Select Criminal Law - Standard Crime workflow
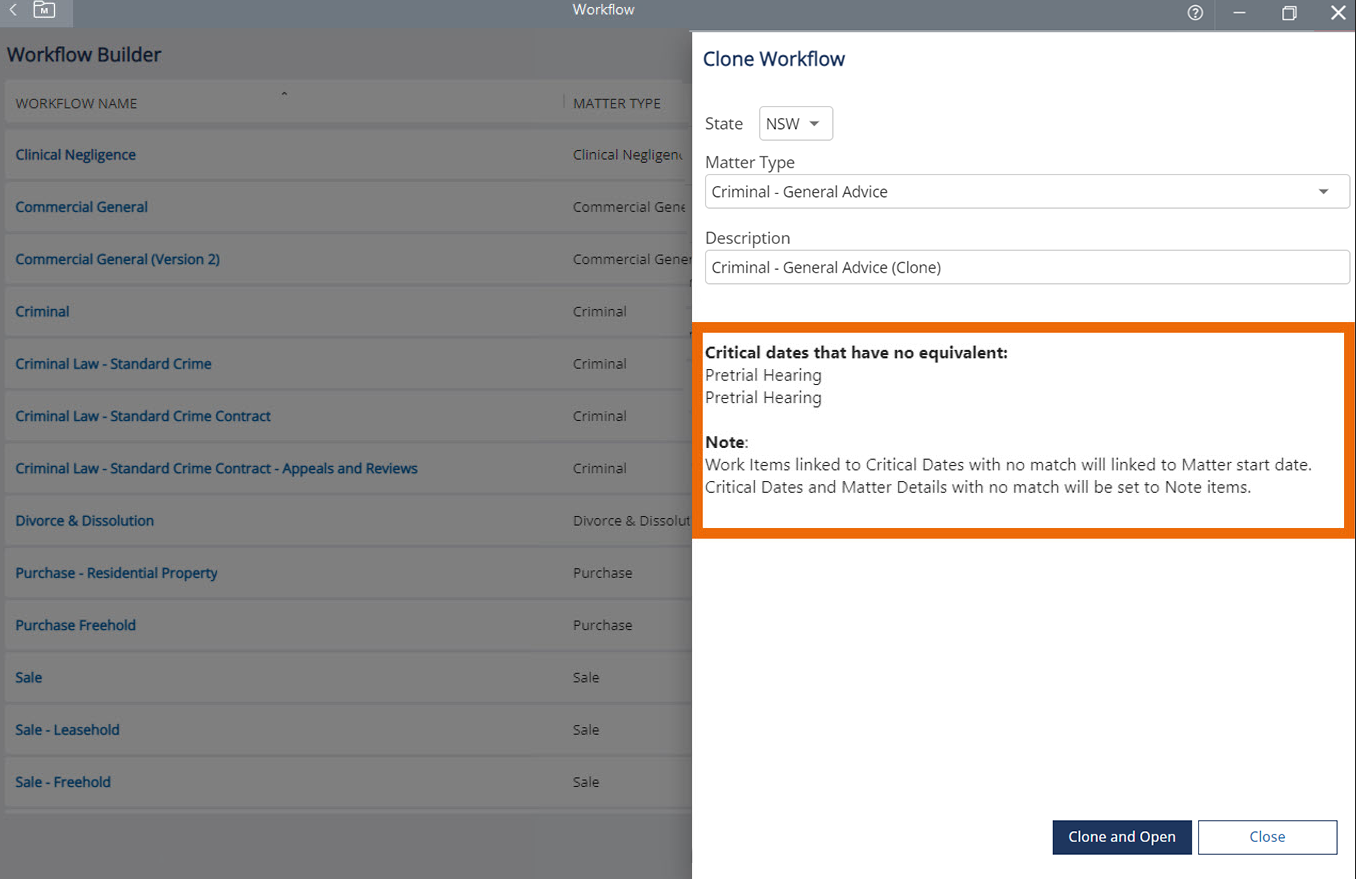 click(113, 364)
